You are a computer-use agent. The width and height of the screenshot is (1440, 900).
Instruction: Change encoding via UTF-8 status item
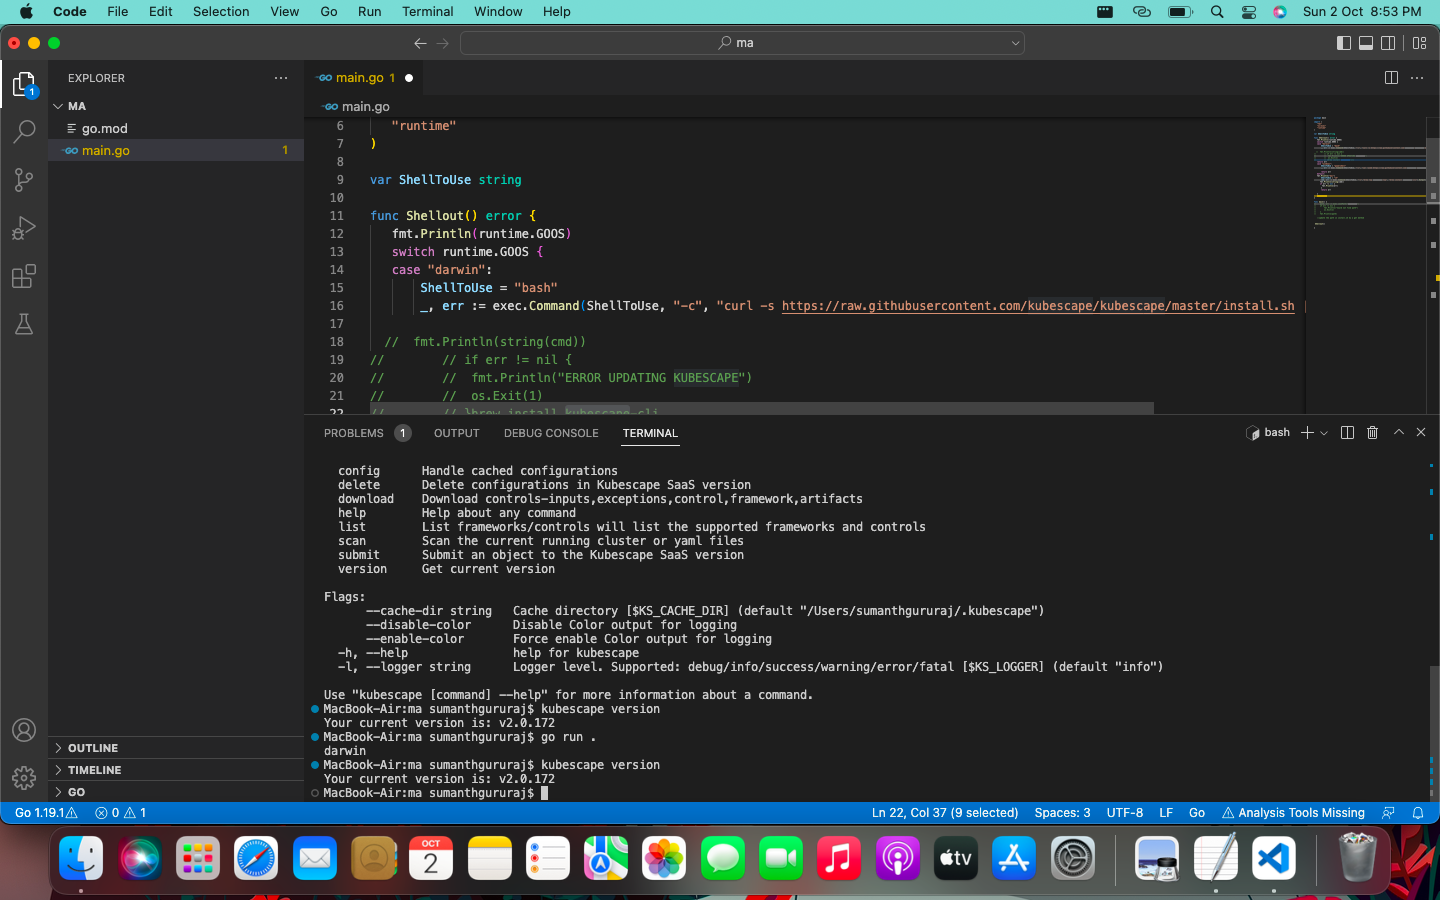[1125, 813]
